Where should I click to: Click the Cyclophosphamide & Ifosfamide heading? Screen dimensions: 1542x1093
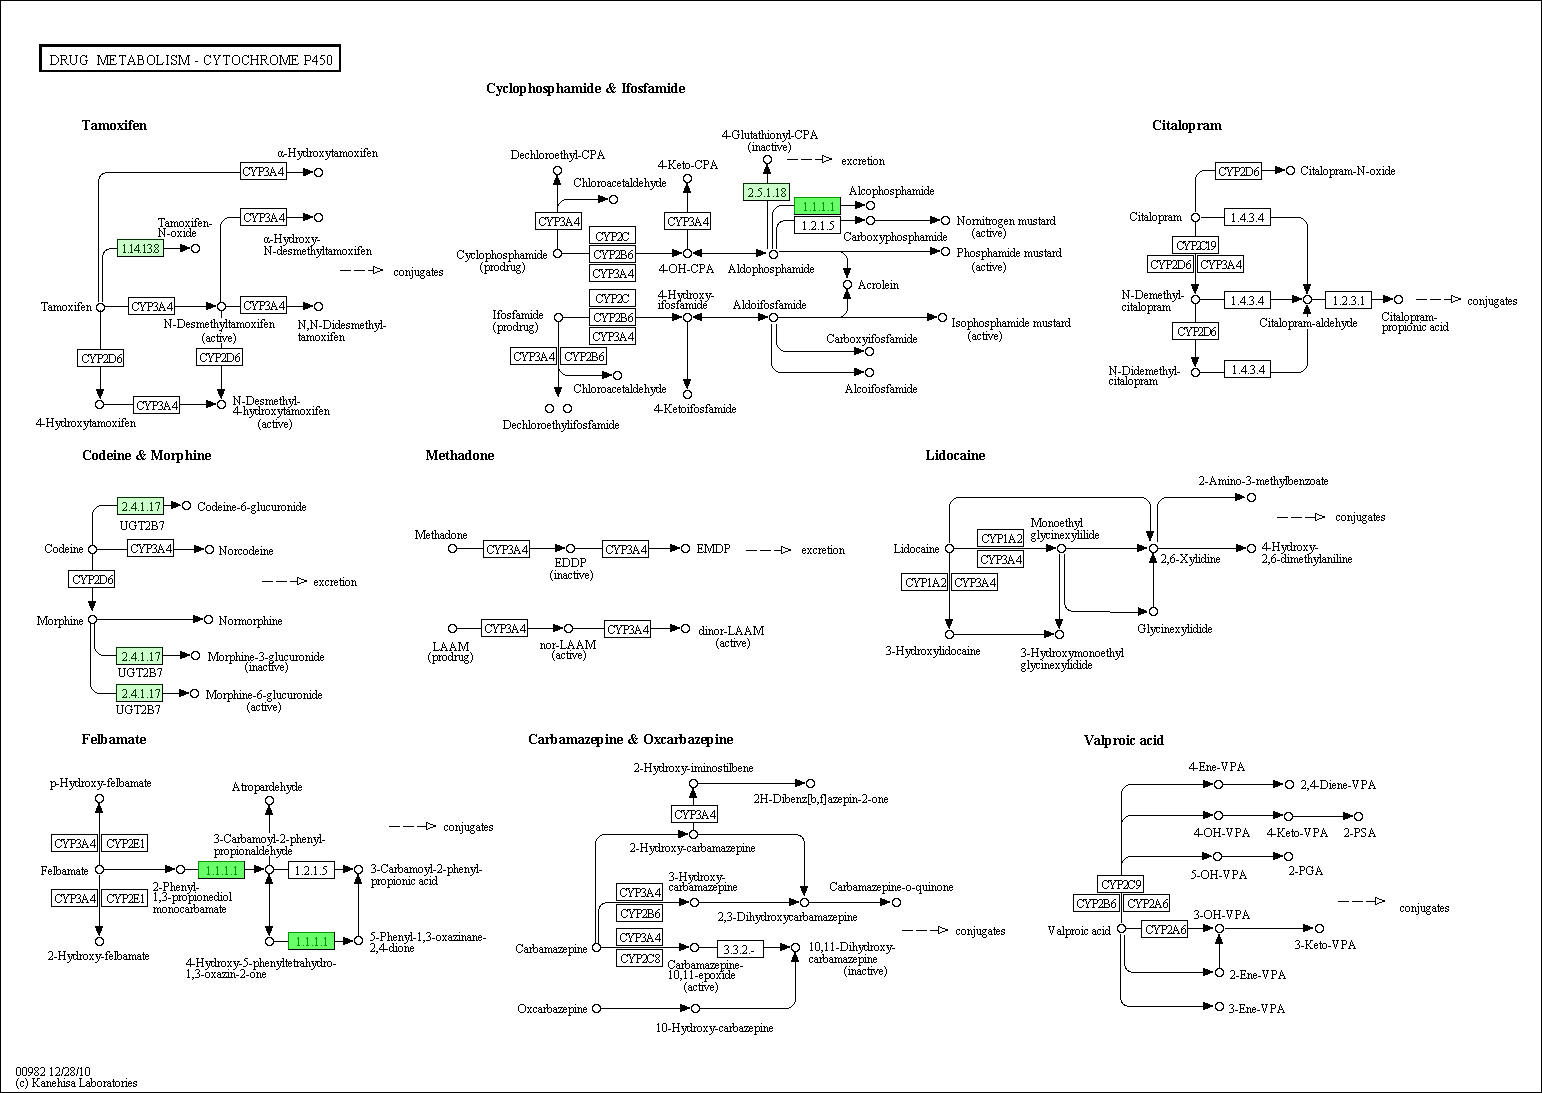(585, 88)
